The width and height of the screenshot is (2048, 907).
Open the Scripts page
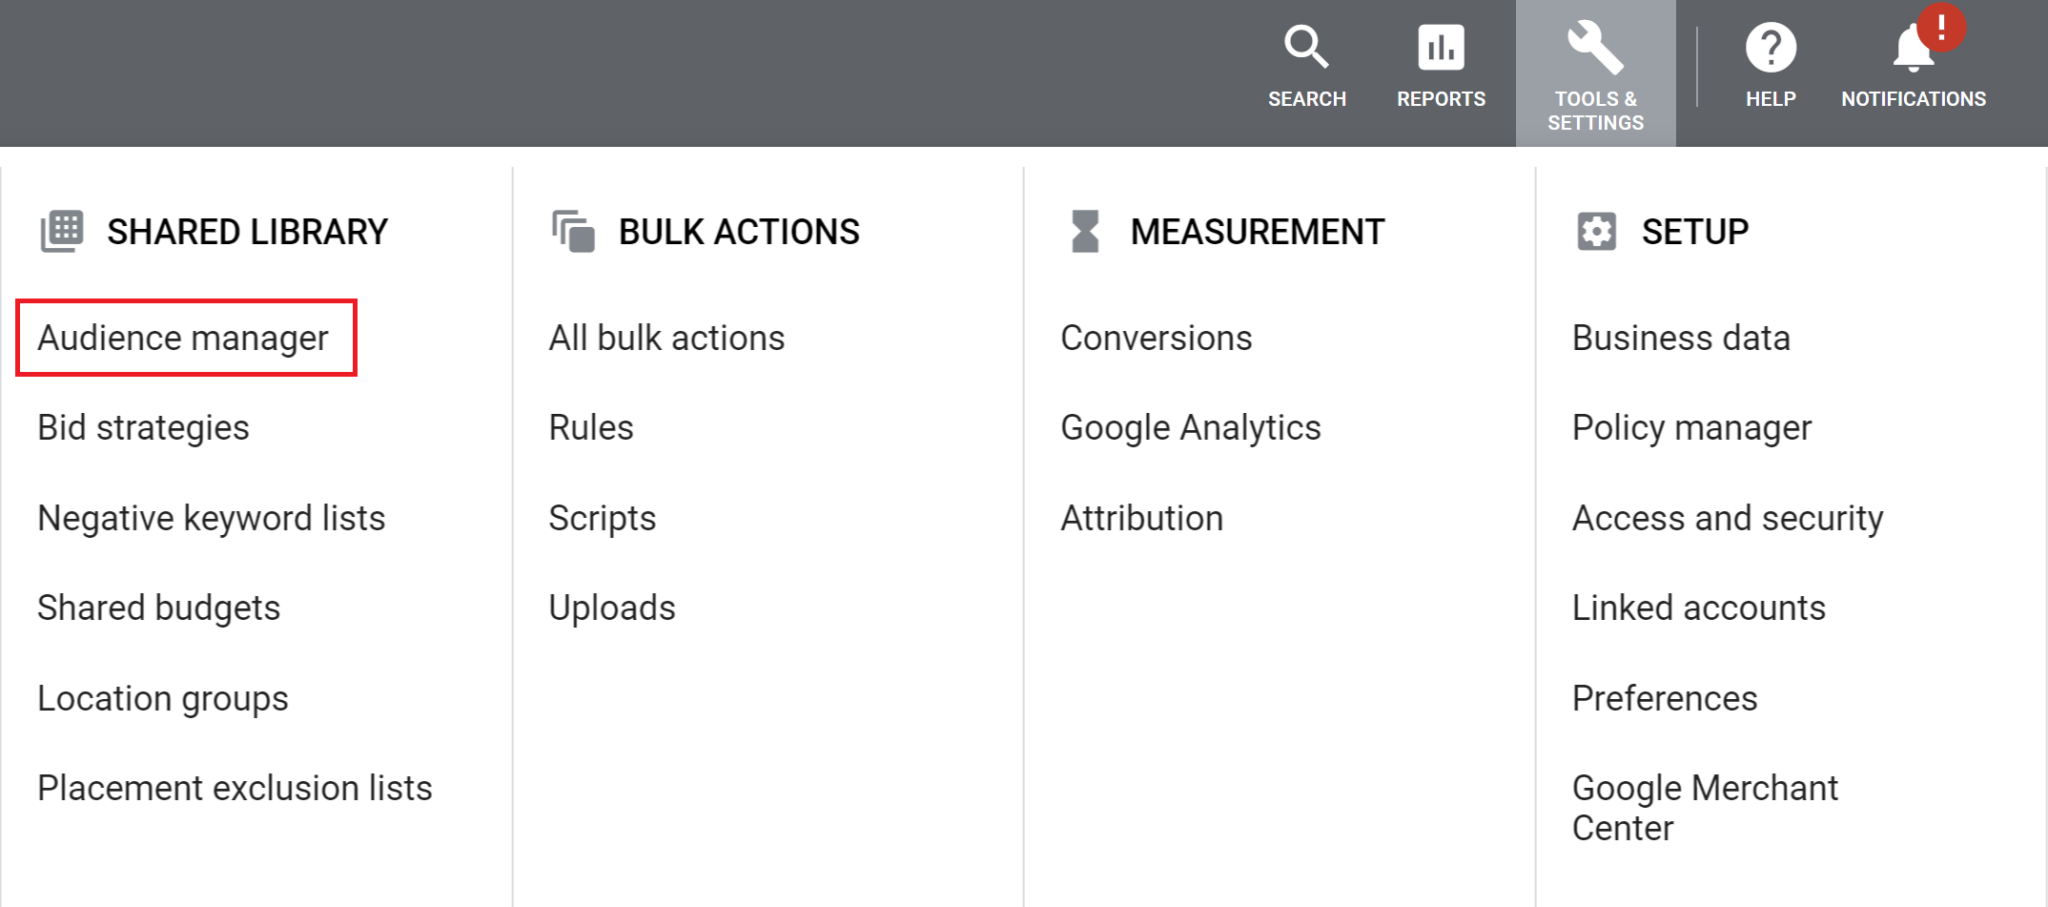tap(601, 517)
